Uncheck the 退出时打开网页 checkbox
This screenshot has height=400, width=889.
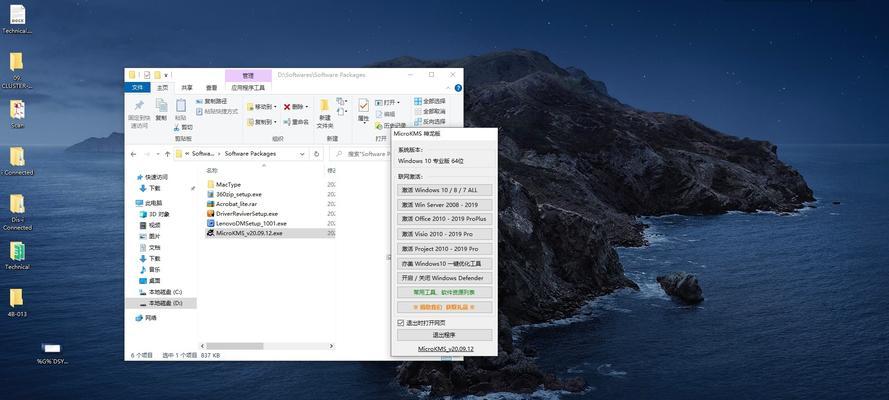point(401,322)
